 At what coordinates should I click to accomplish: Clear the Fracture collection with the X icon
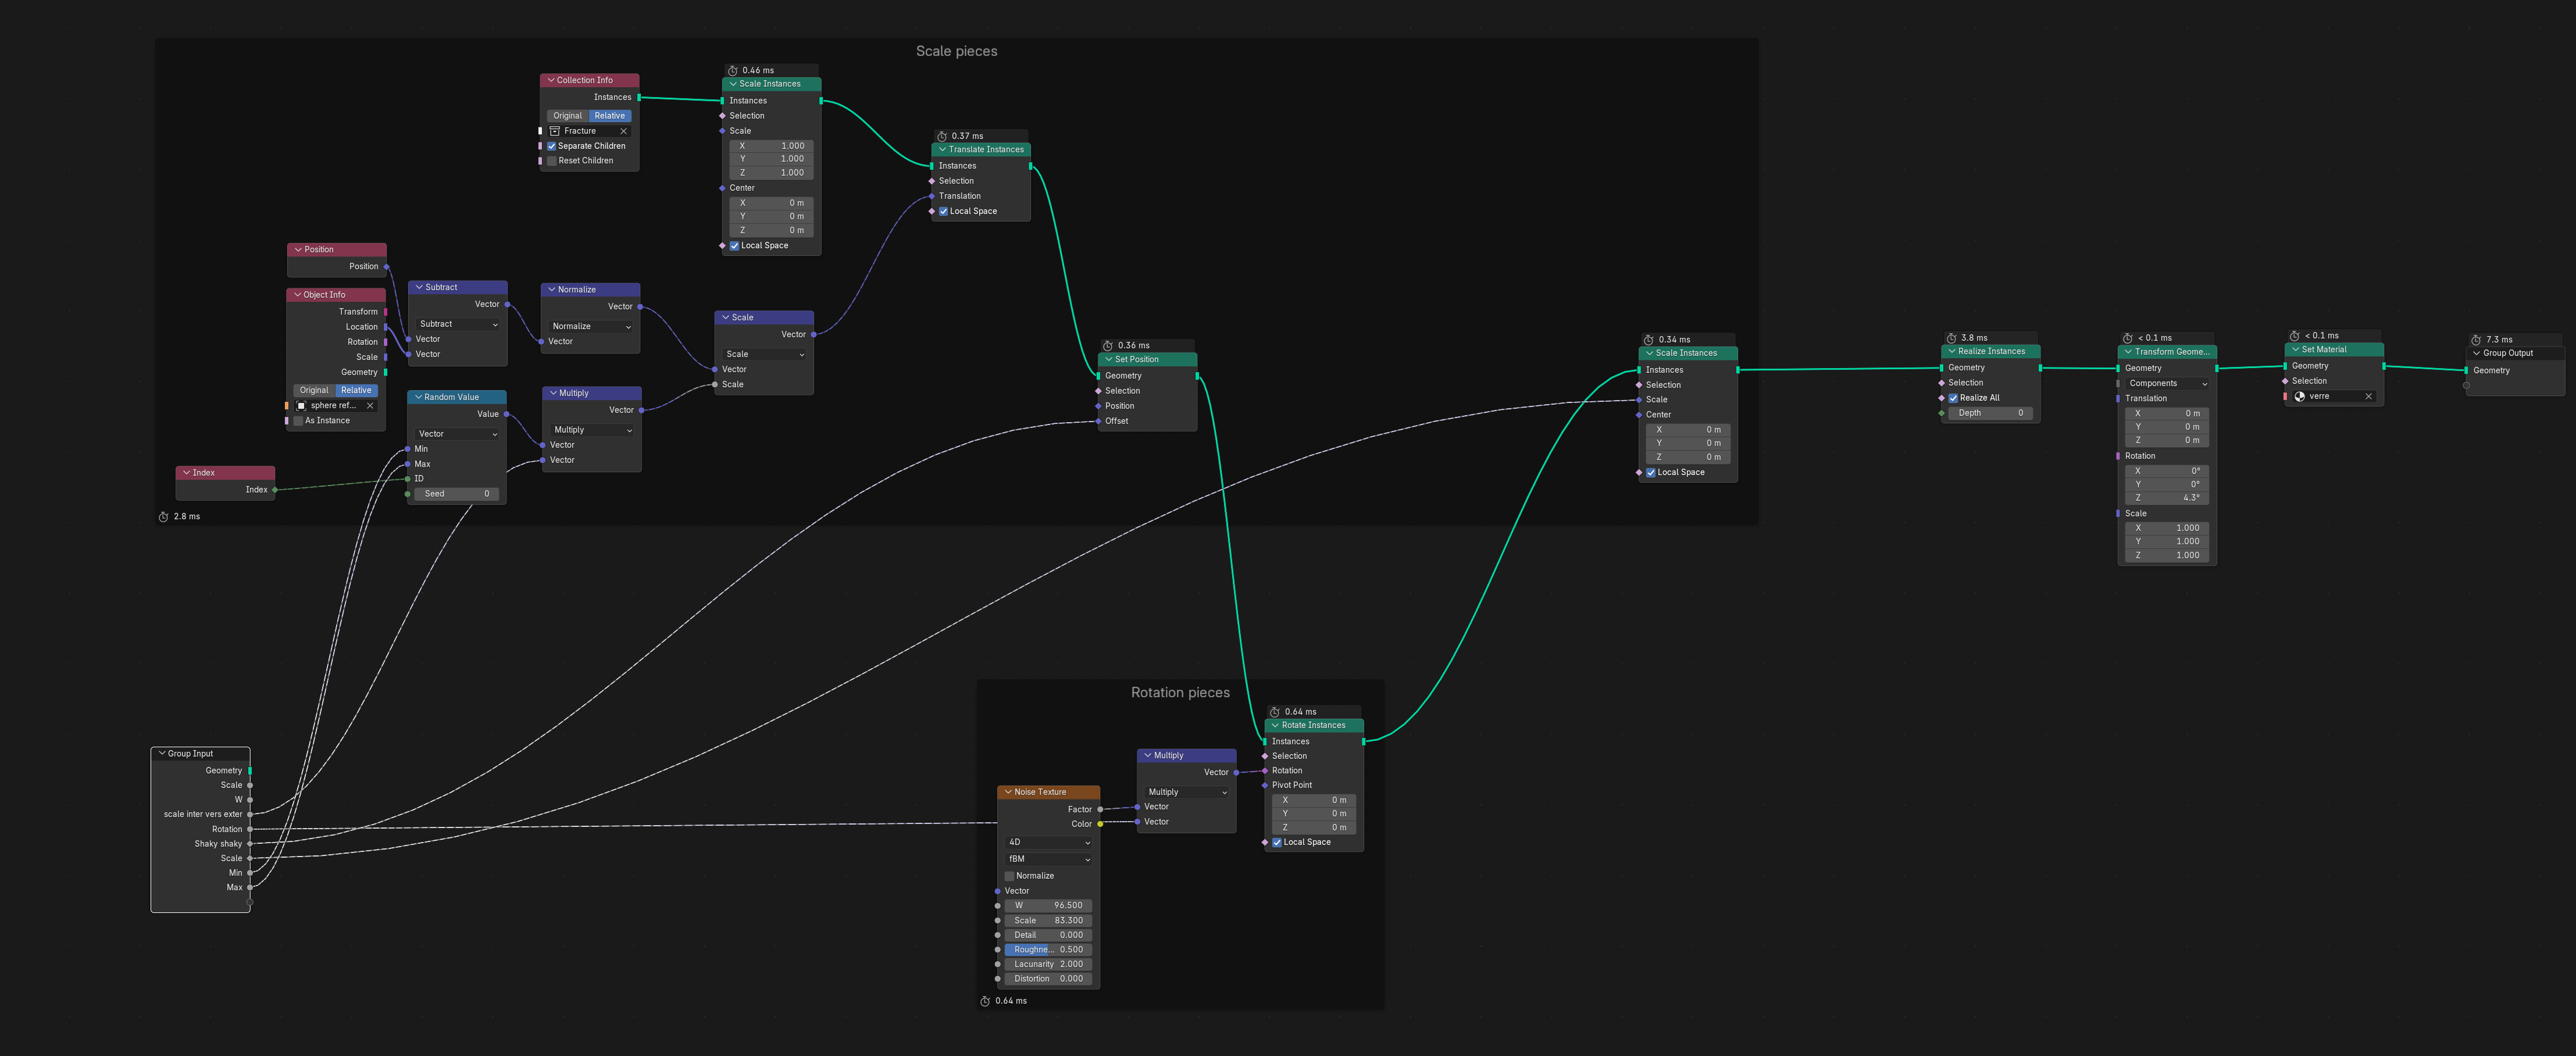coord(623,131)
